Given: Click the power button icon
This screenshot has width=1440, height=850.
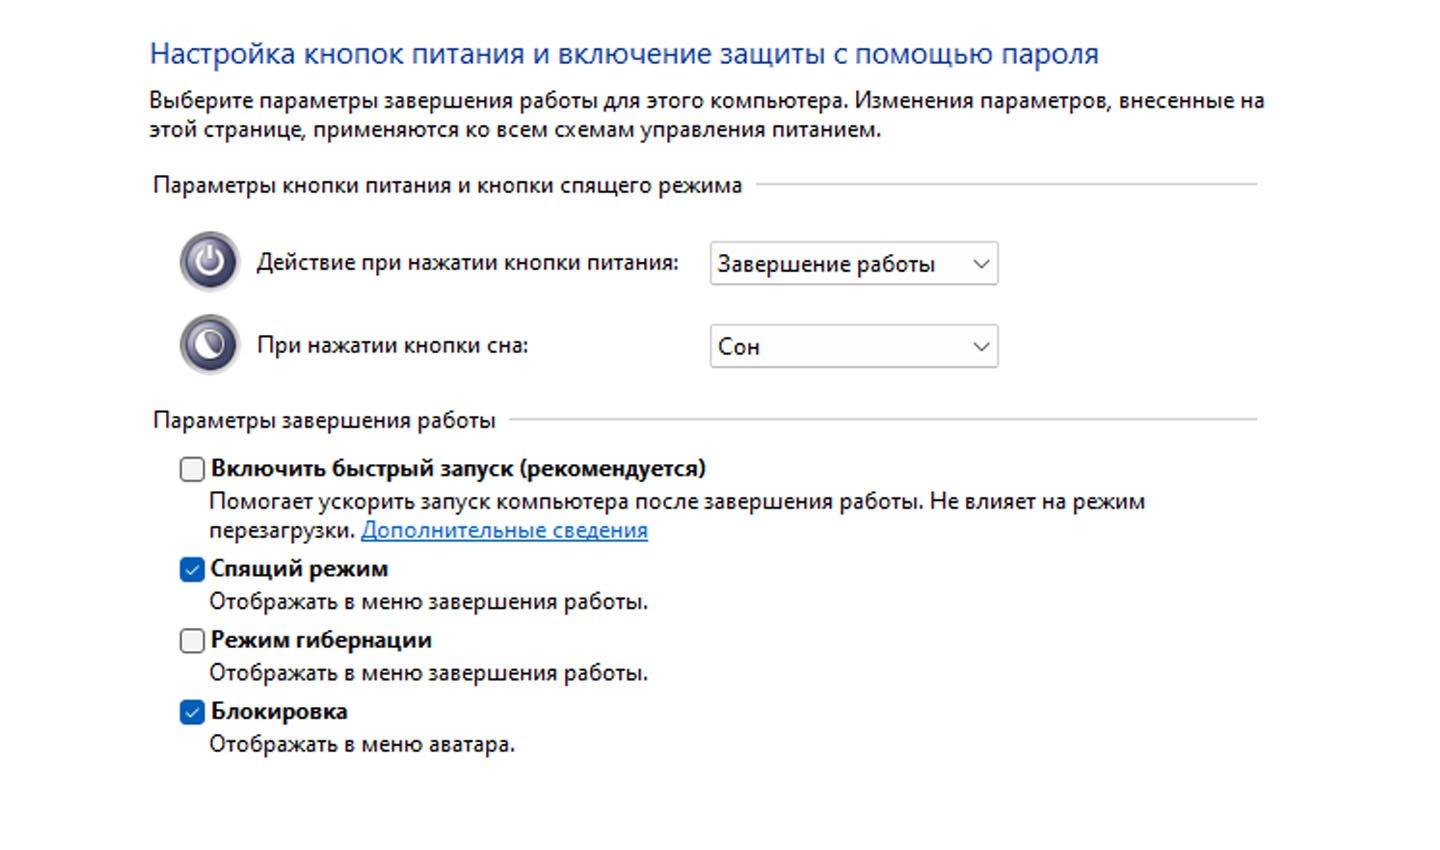Looking at the screenshot, I should (x=209, y=262).
